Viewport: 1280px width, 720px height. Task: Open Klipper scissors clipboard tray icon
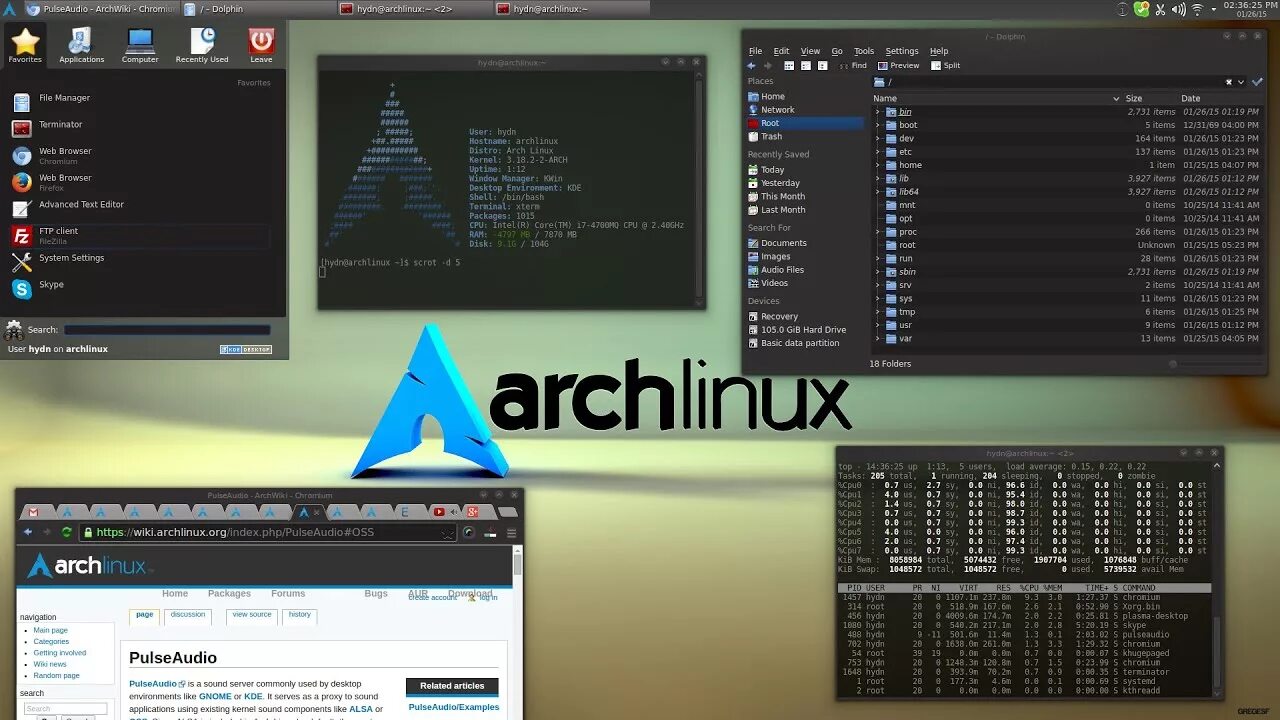pyautogui.click(x=1160, y=10)
